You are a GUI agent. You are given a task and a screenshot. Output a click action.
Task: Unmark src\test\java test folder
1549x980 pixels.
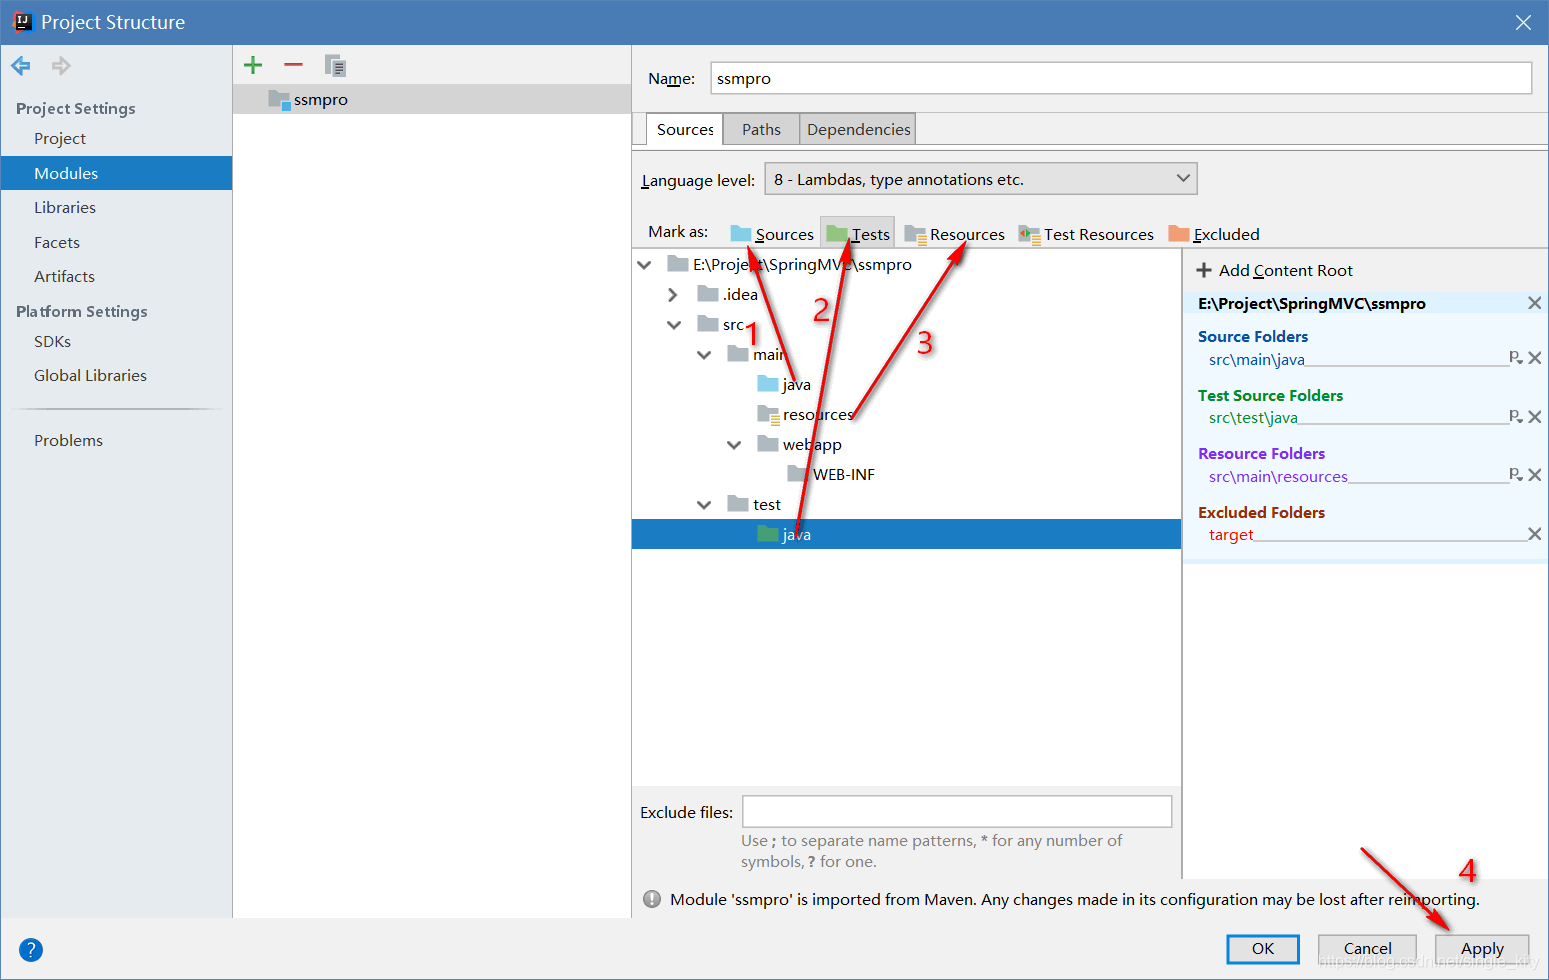pos(1535,417)
